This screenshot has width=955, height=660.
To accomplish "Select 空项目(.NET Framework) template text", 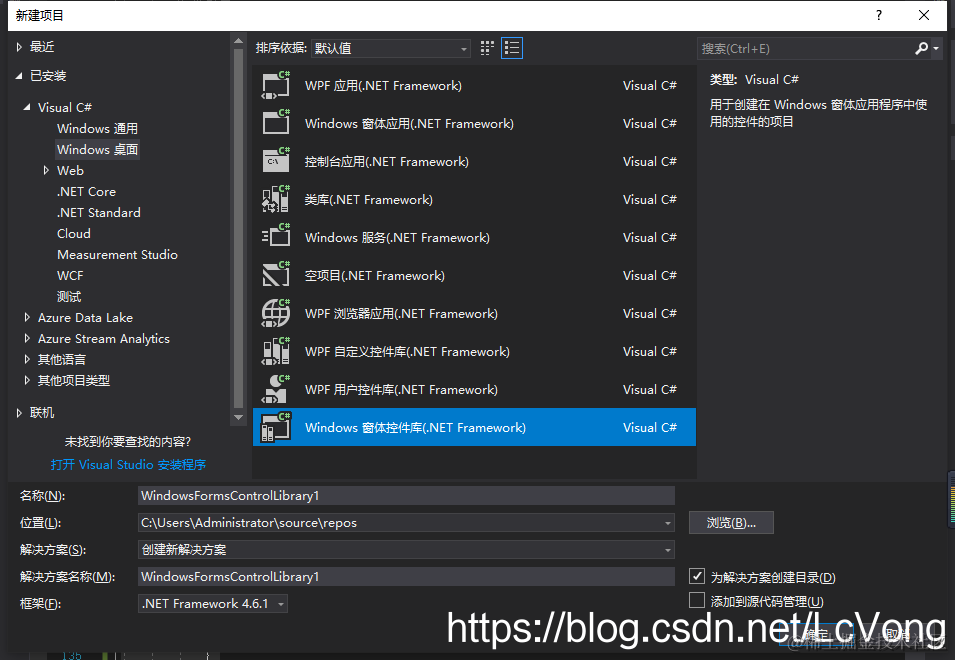I will pyautogui.click(x=375, y=276).
